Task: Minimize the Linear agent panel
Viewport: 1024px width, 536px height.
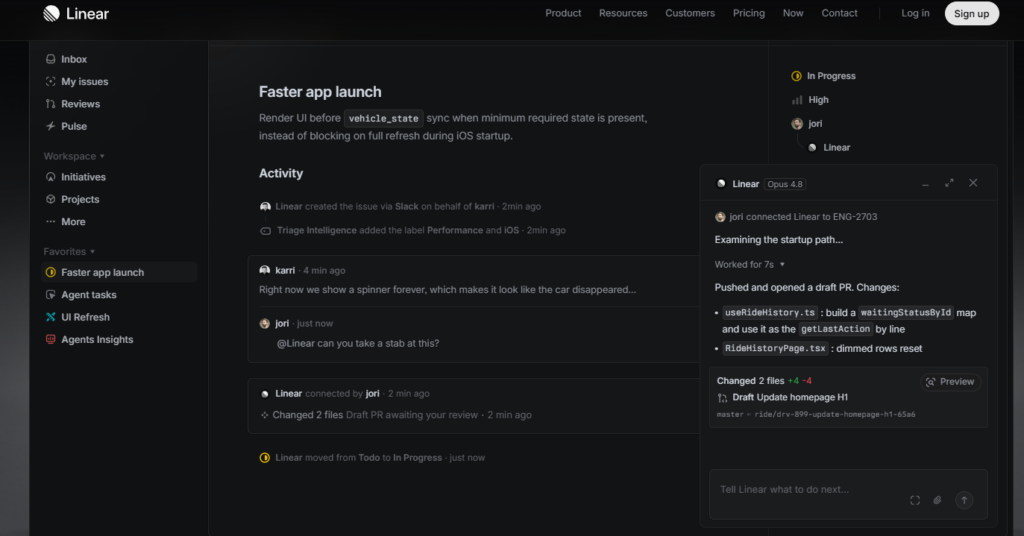Action: (925, 184)
